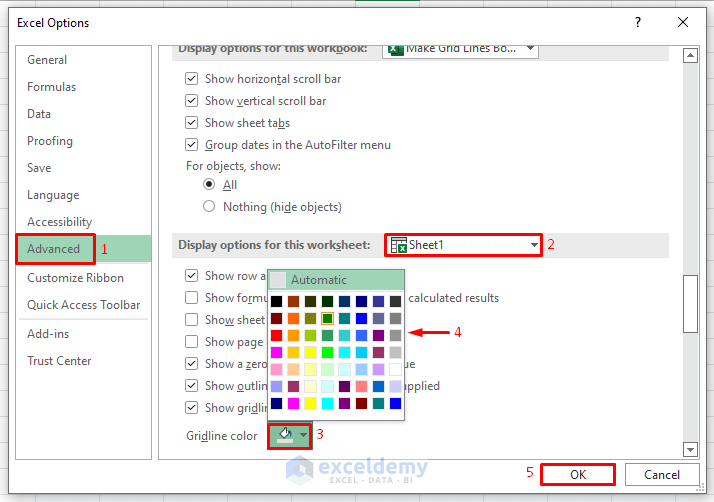This screenshot has width=714, height=502.
Task: Close the Excel Options dialog
Action: [x=683, y=22]
